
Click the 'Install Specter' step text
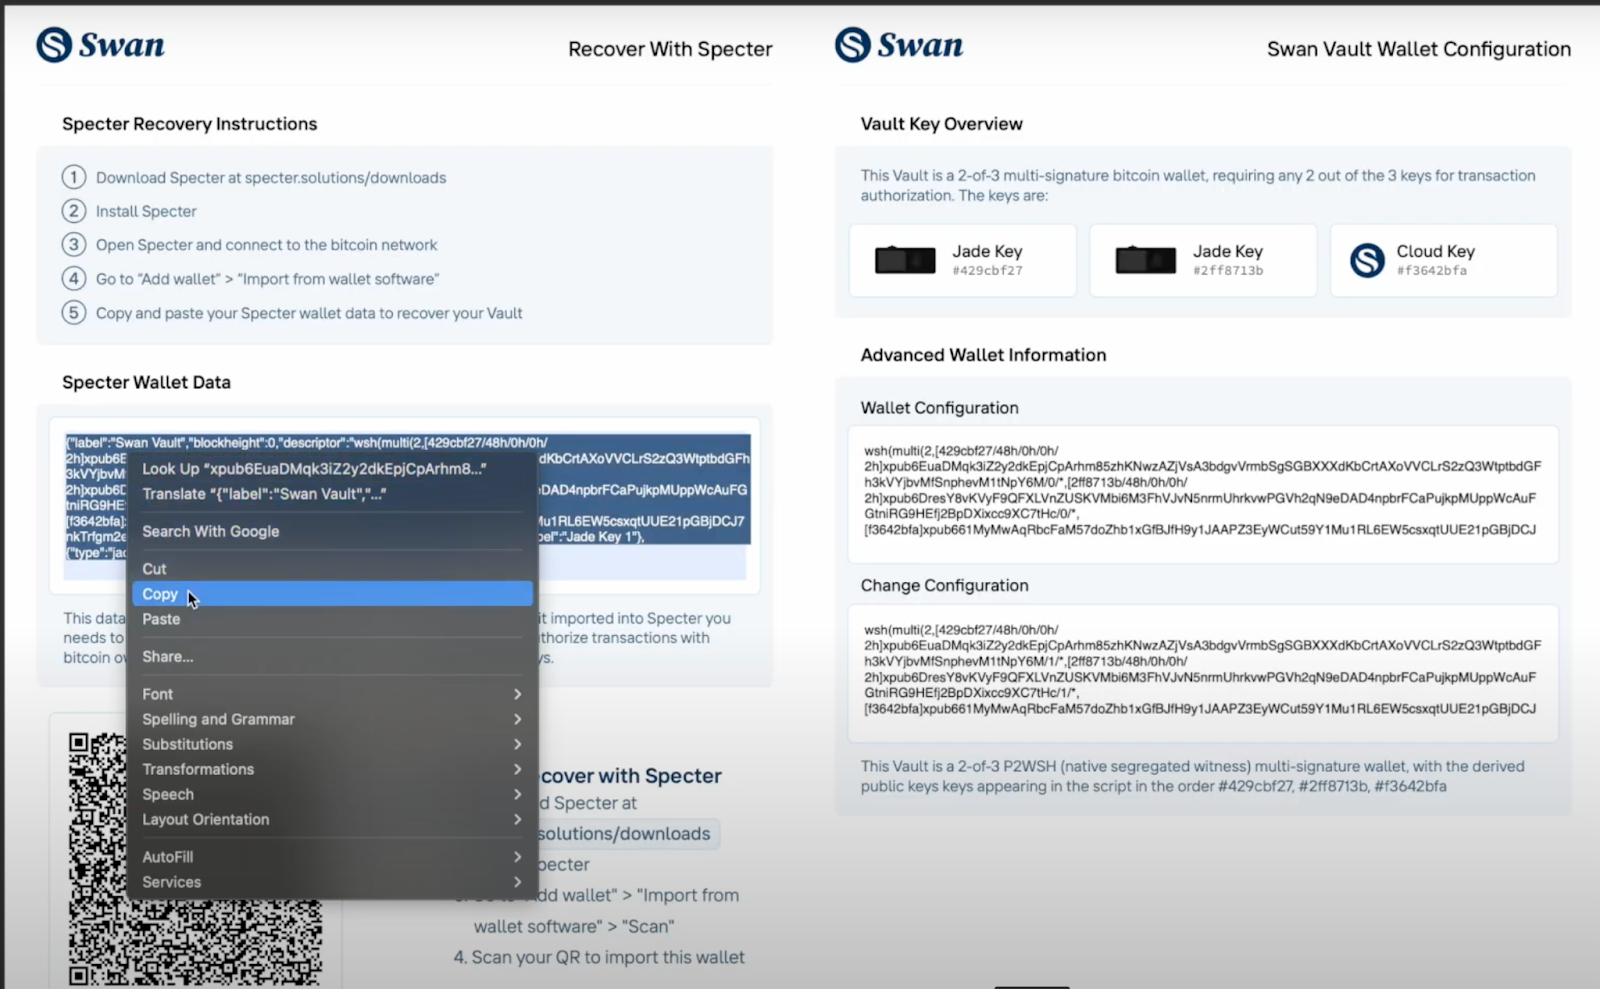click(x=146, y=211)
